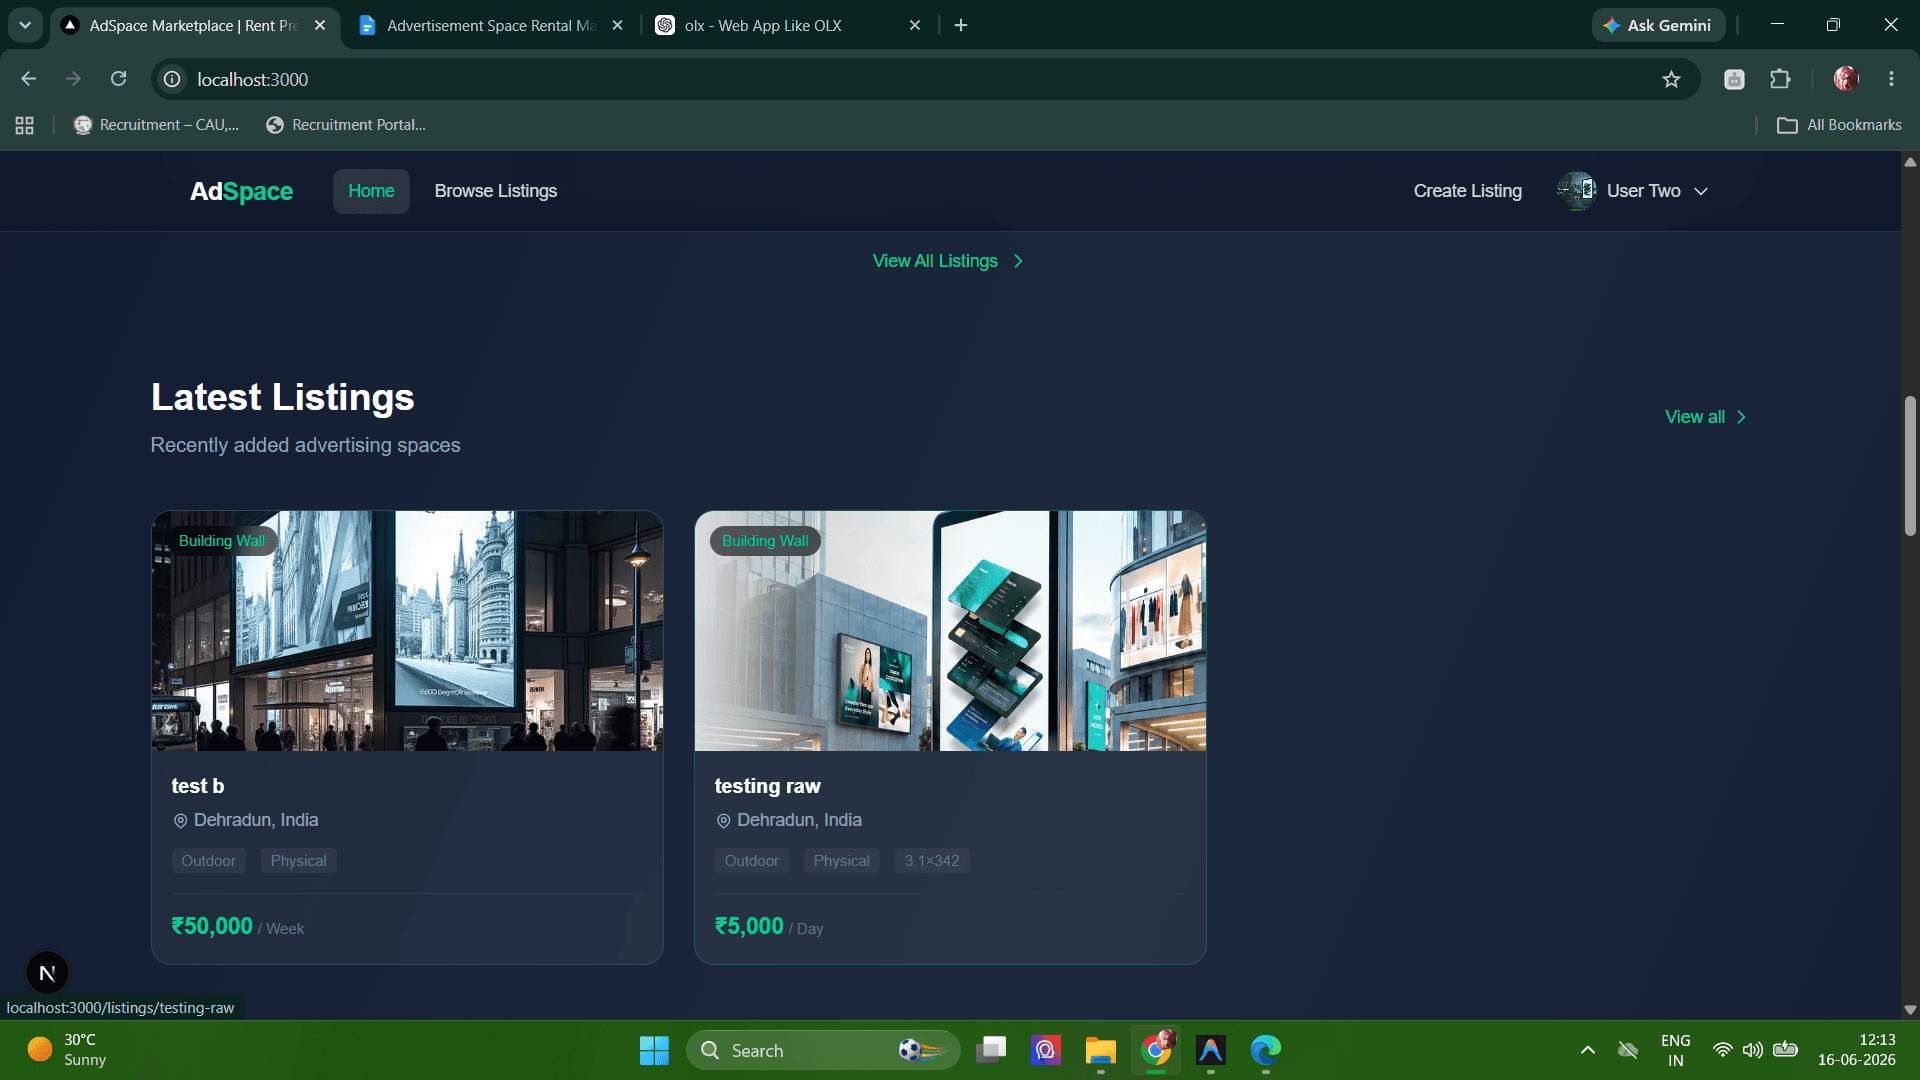The width and height of the screenshot is (1920, 1080).
Task: Open the weather widget showing 30°C Sunny
Action: (68, 1050)
